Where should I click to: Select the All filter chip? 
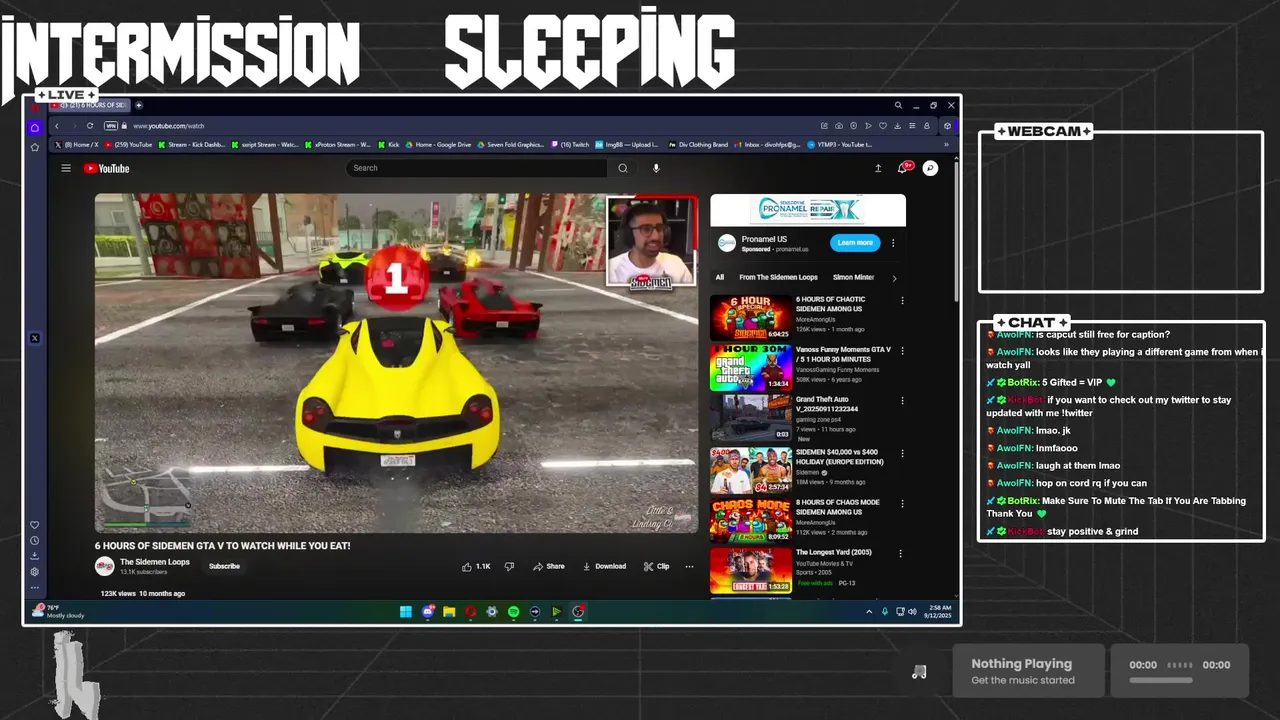pyautogui.click(x=719, y=277)
